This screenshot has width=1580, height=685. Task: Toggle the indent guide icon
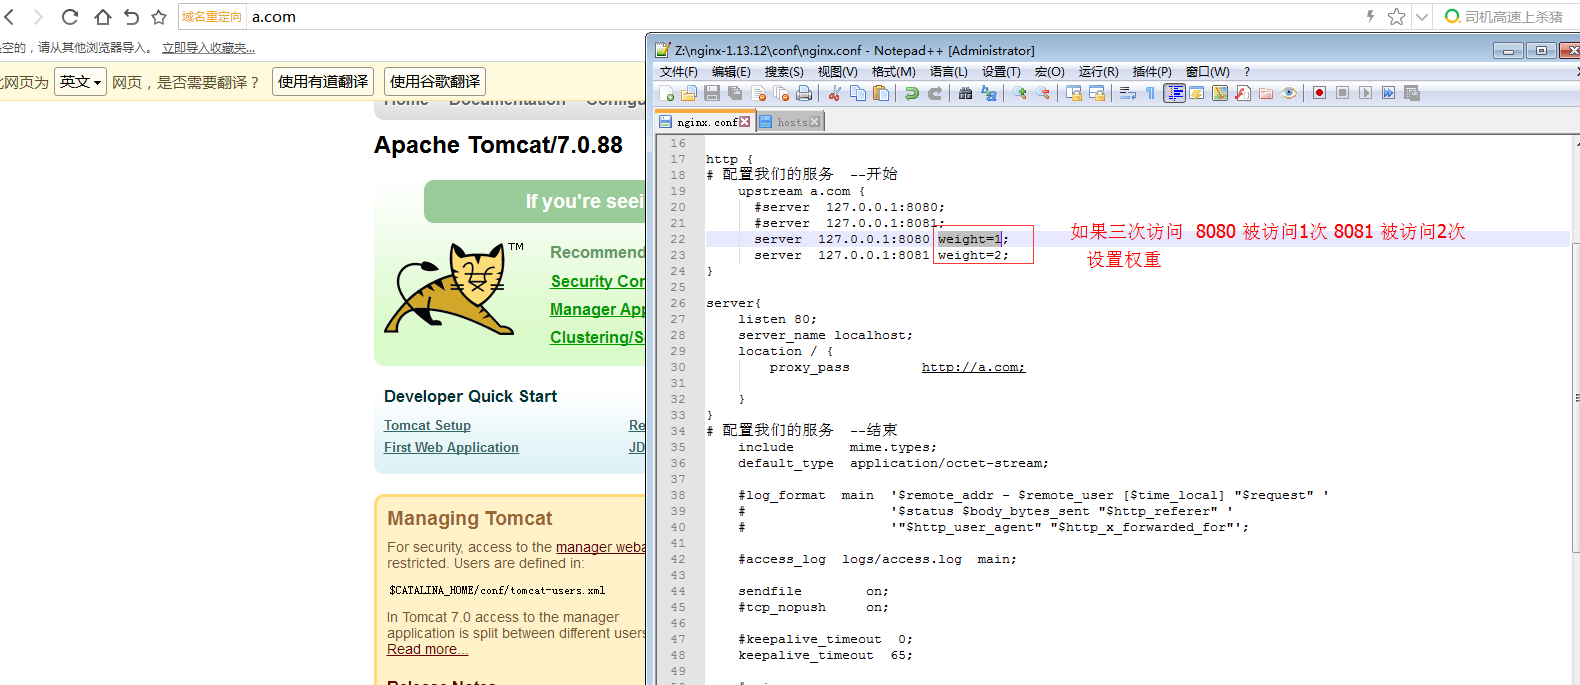pyautogui.click(x=1174, y=93)
